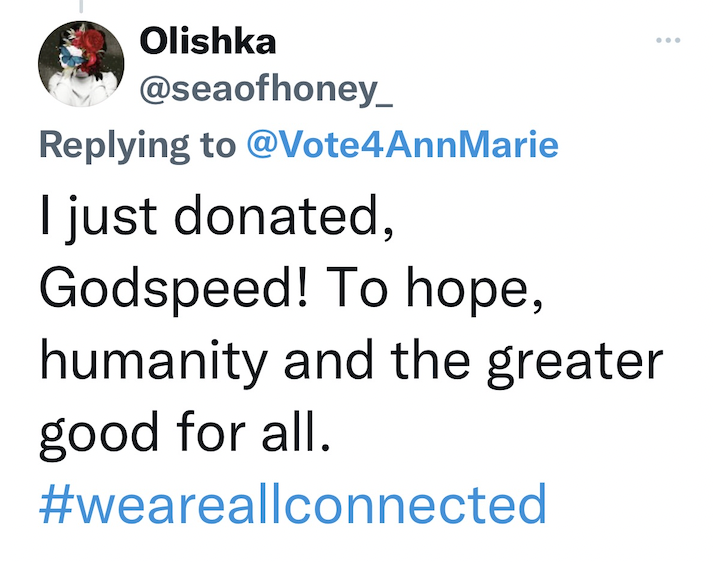
Task: Follow the #weareallconnected hashtag
Action: 293,505
